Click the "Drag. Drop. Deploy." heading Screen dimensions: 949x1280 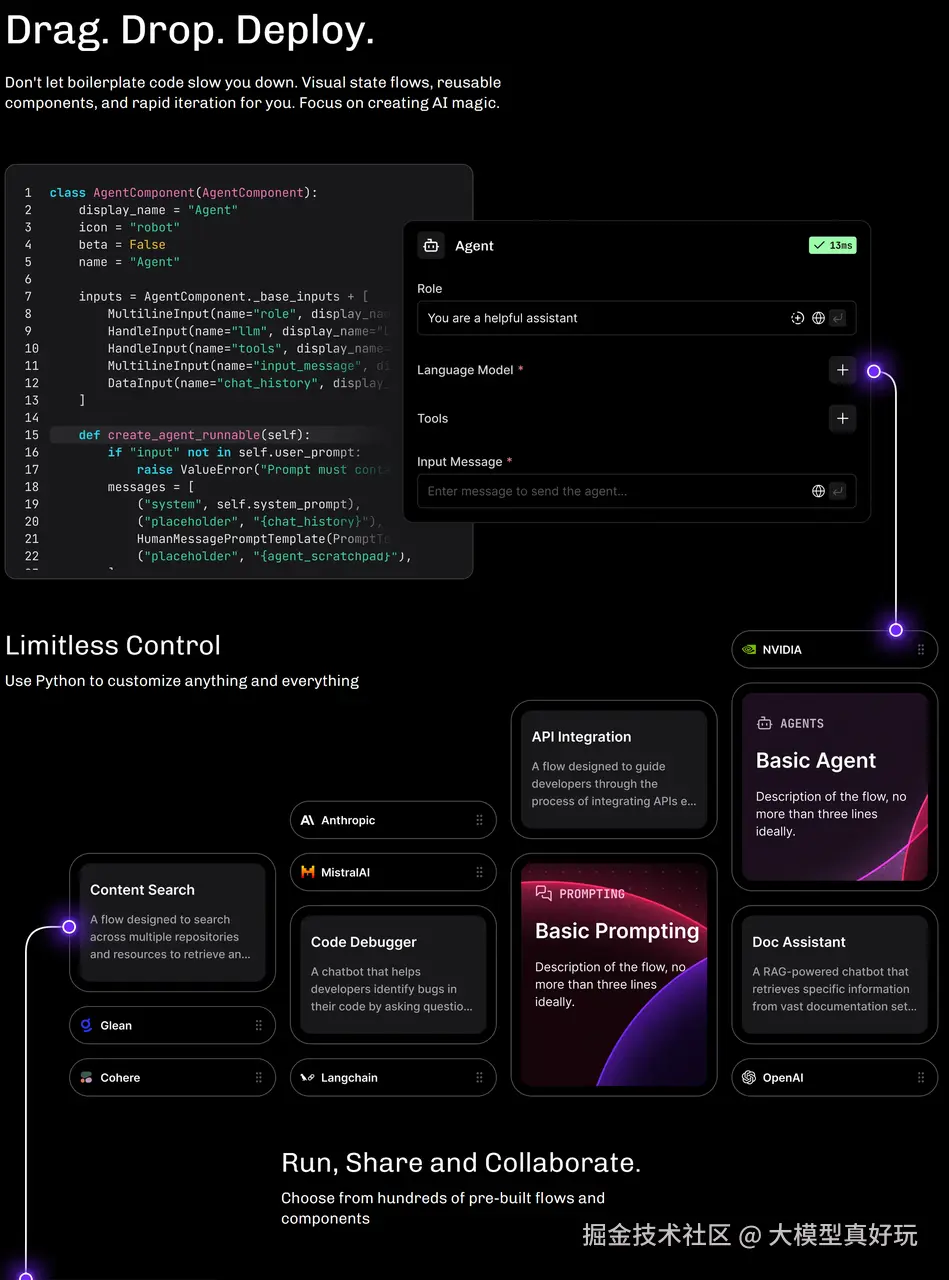point(190,32)
